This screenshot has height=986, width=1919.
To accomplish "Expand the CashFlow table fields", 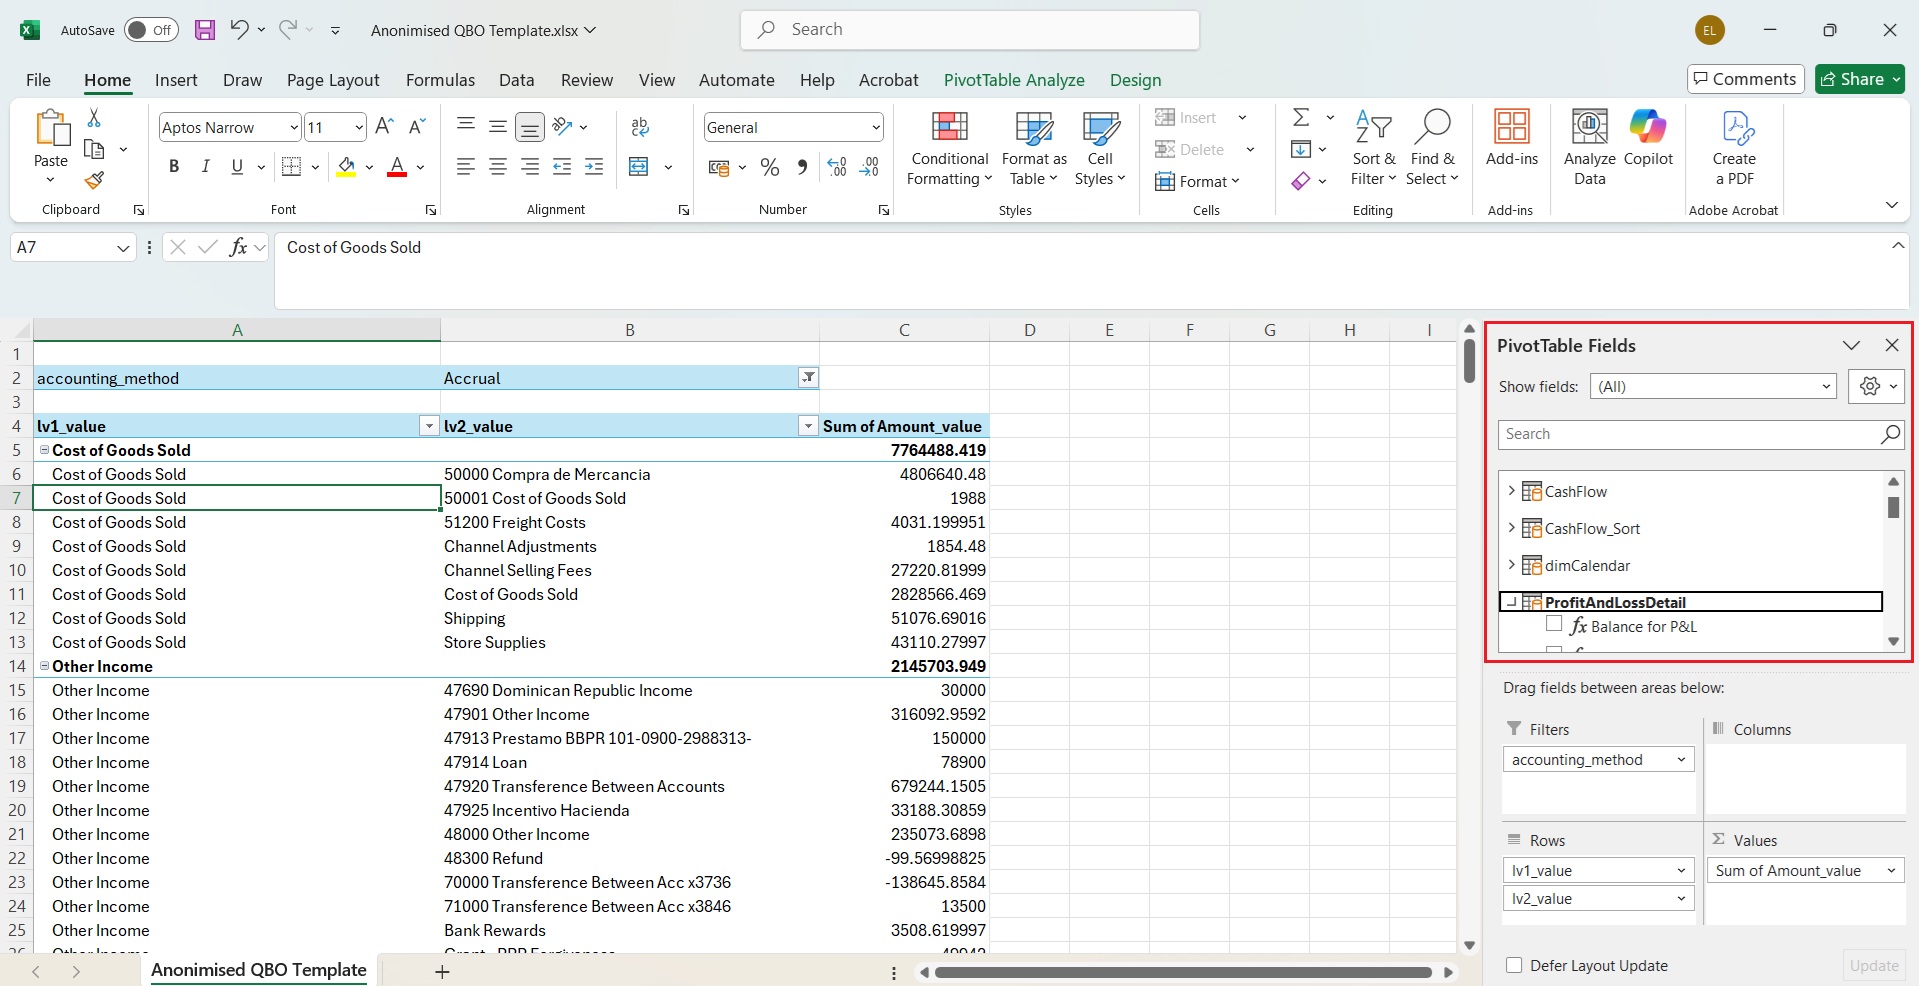I will (1511, 491).
